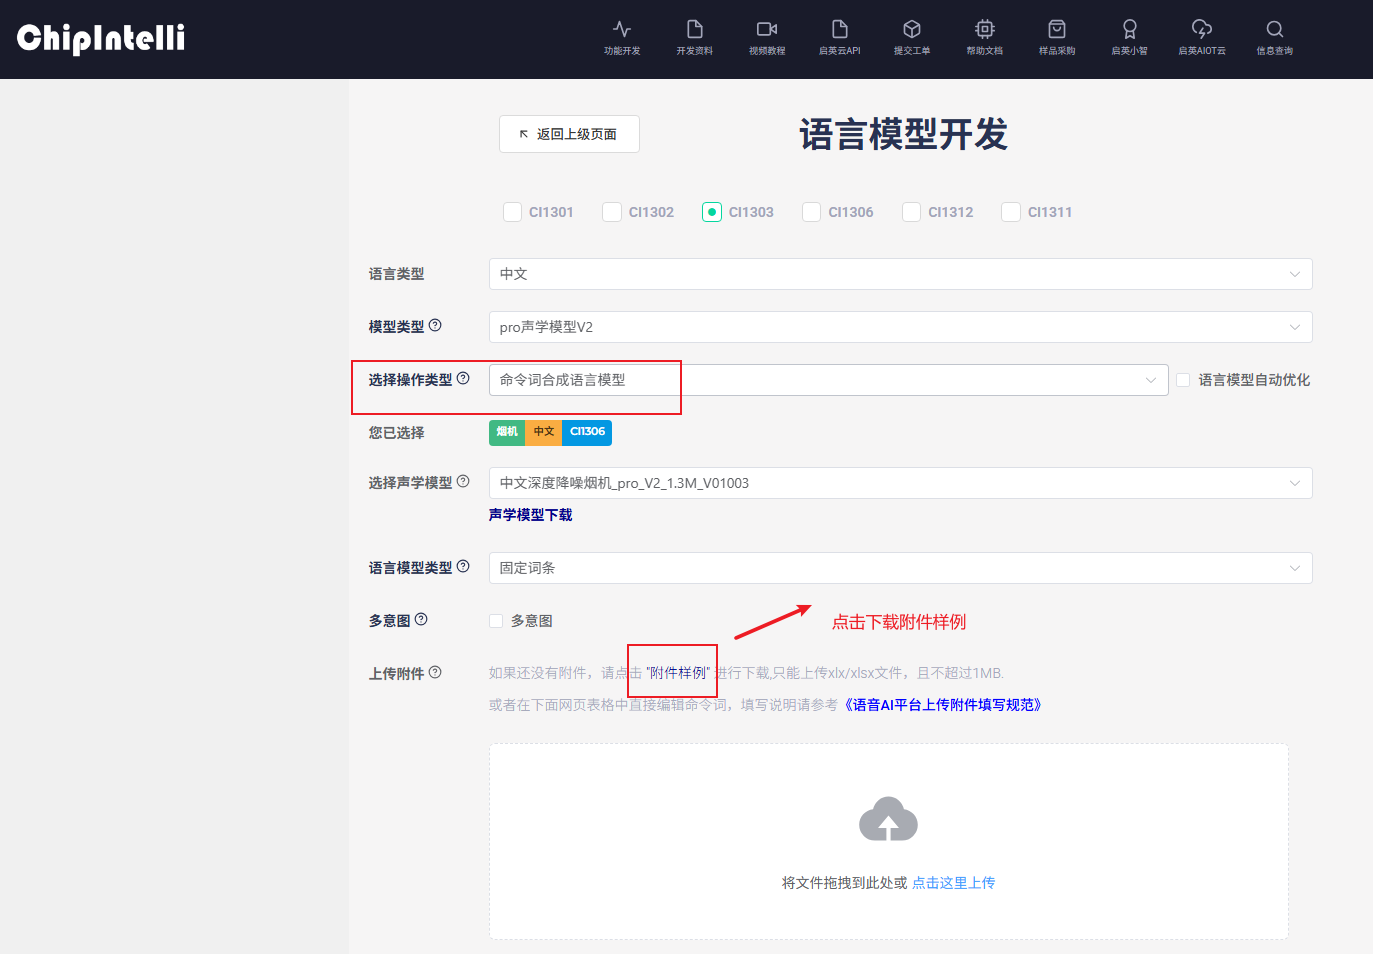Viewport: 1373px width, 954px height.
Task: Open the 功能开发 pulse icon
Action: pos(622,29)
